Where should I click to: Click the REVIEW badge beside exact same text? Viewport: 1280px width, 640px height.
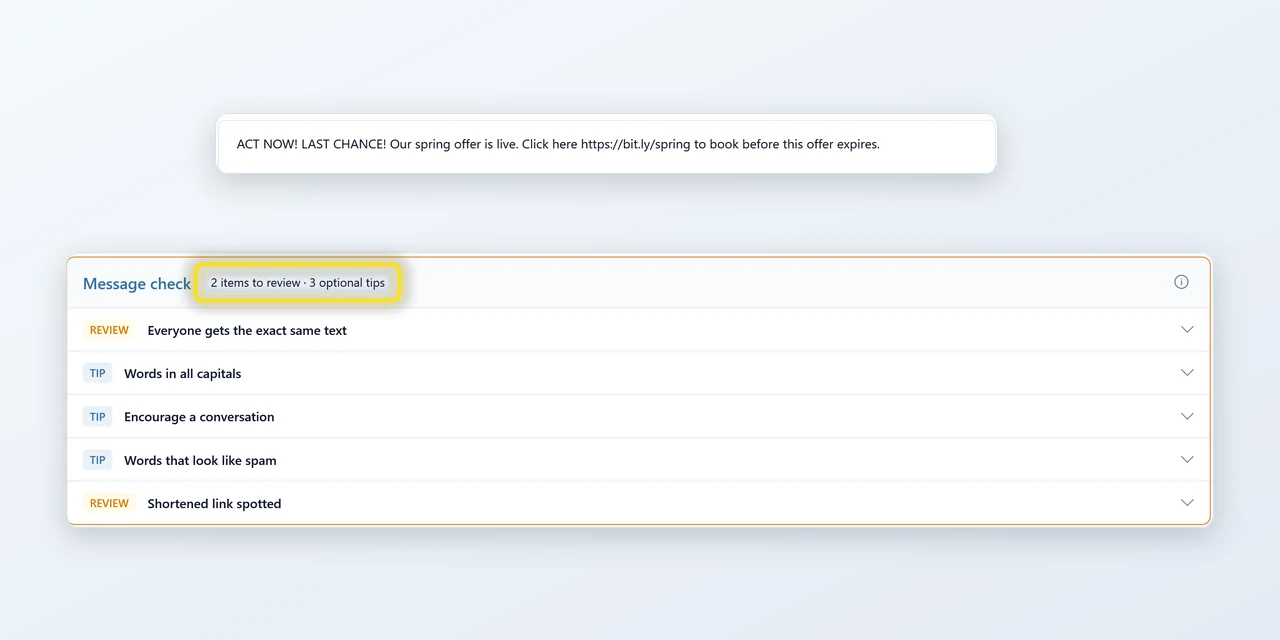109,330
